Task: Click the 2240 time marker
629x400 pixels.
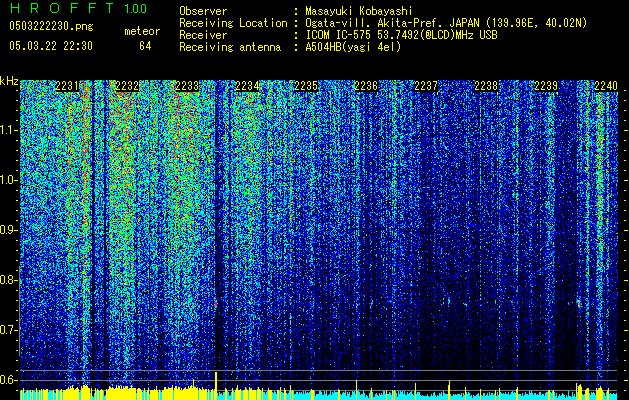Action: 606,86
